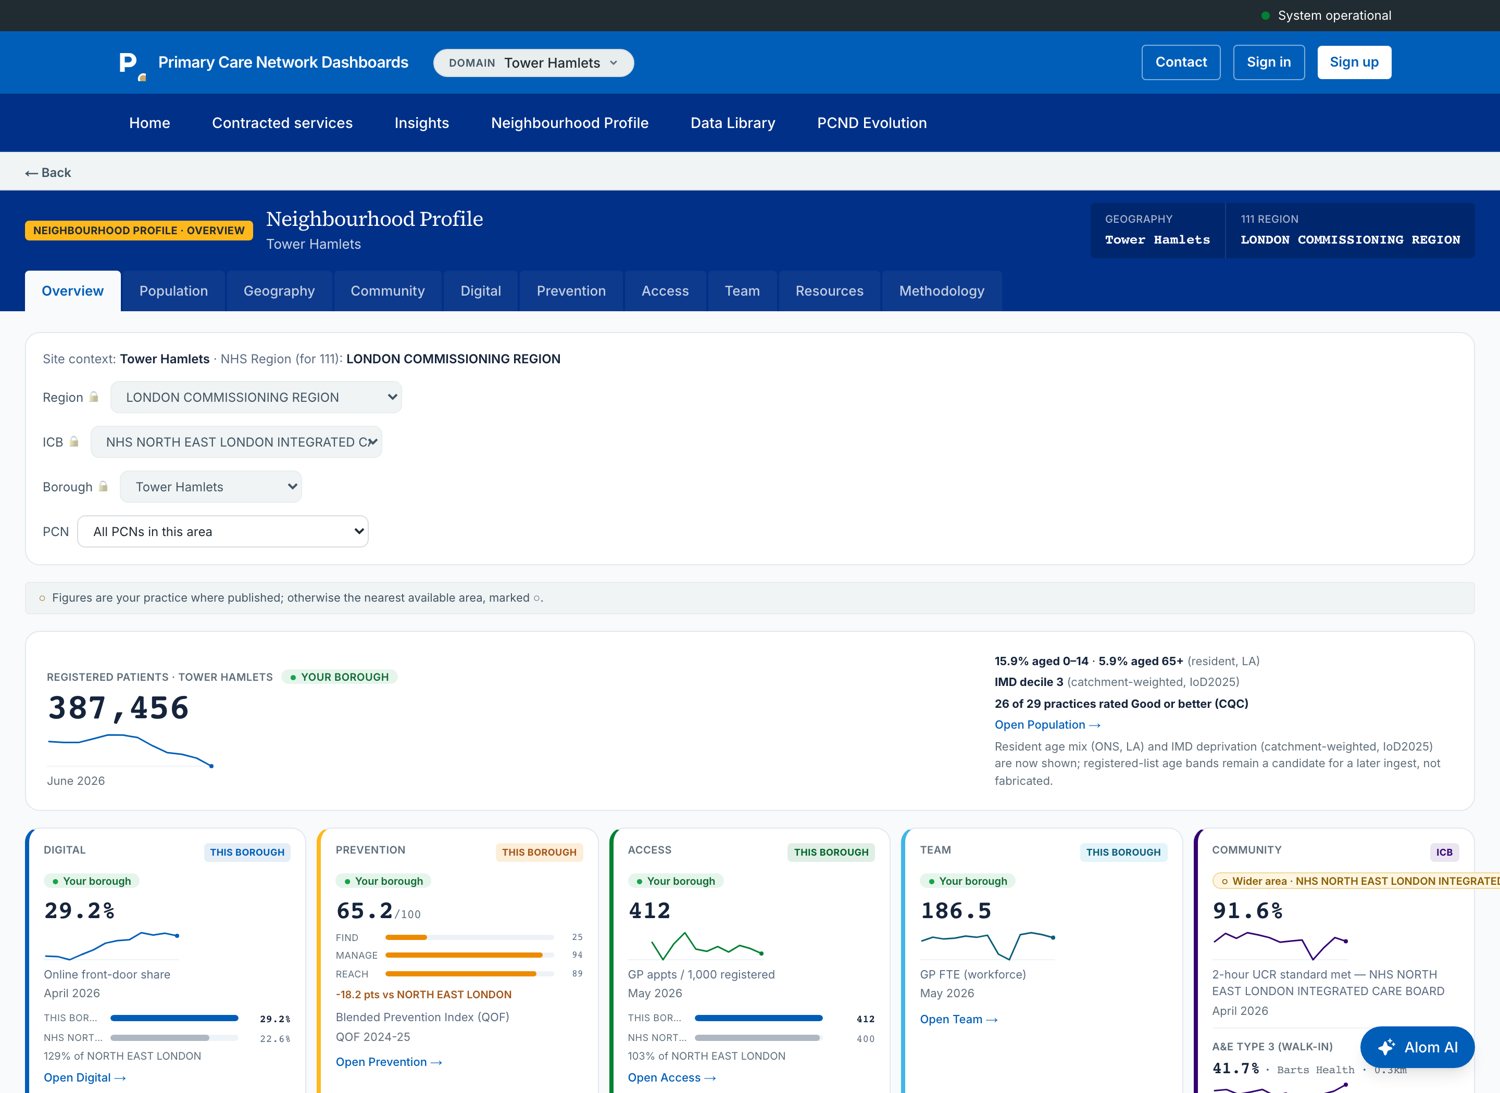The width and height of the screenshot is (1500, 1093).
Task: Click the PCND logo icon
Action: pyautogui.click(x=132, y=64)
